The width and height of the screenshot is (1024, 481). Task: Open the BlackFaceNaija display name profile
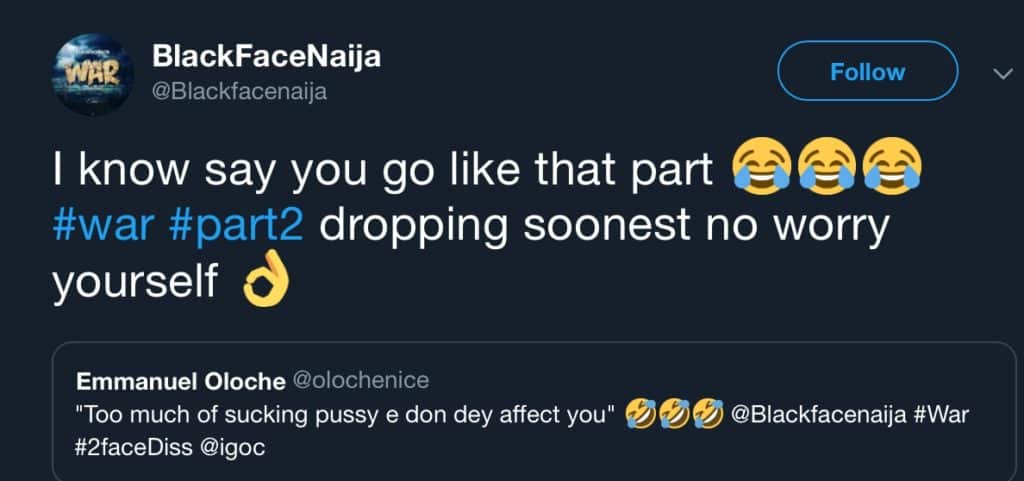(x=267, y=58)
